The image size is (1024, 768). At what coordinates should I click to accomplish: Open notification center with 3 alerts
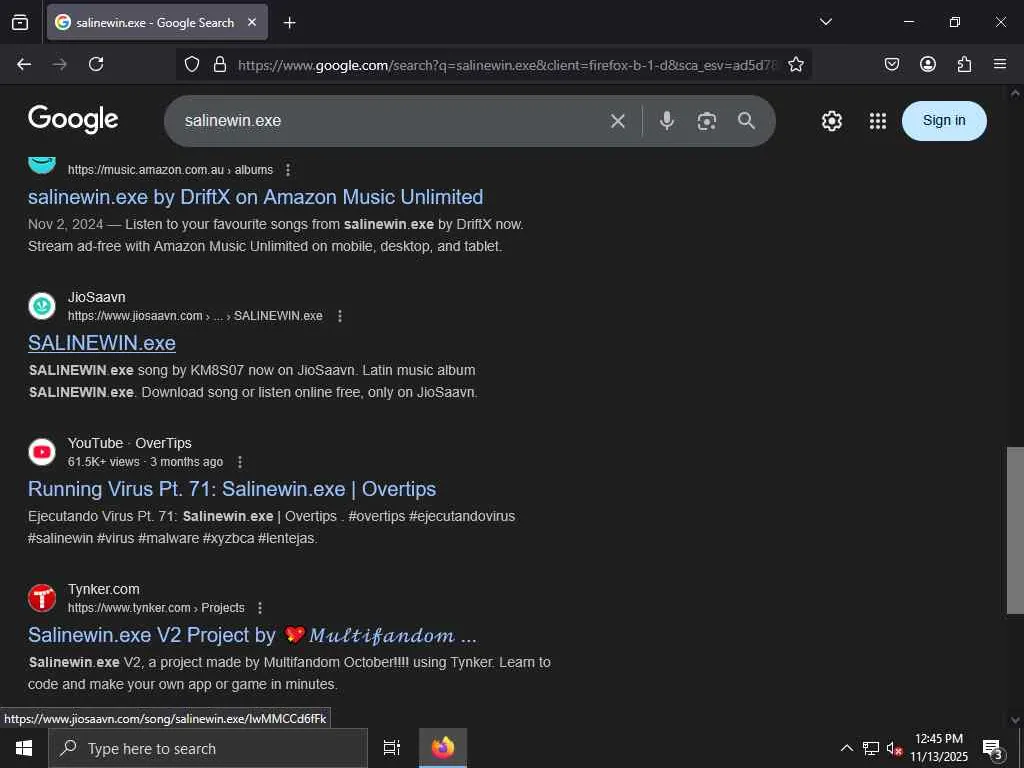tap(993, 749)
